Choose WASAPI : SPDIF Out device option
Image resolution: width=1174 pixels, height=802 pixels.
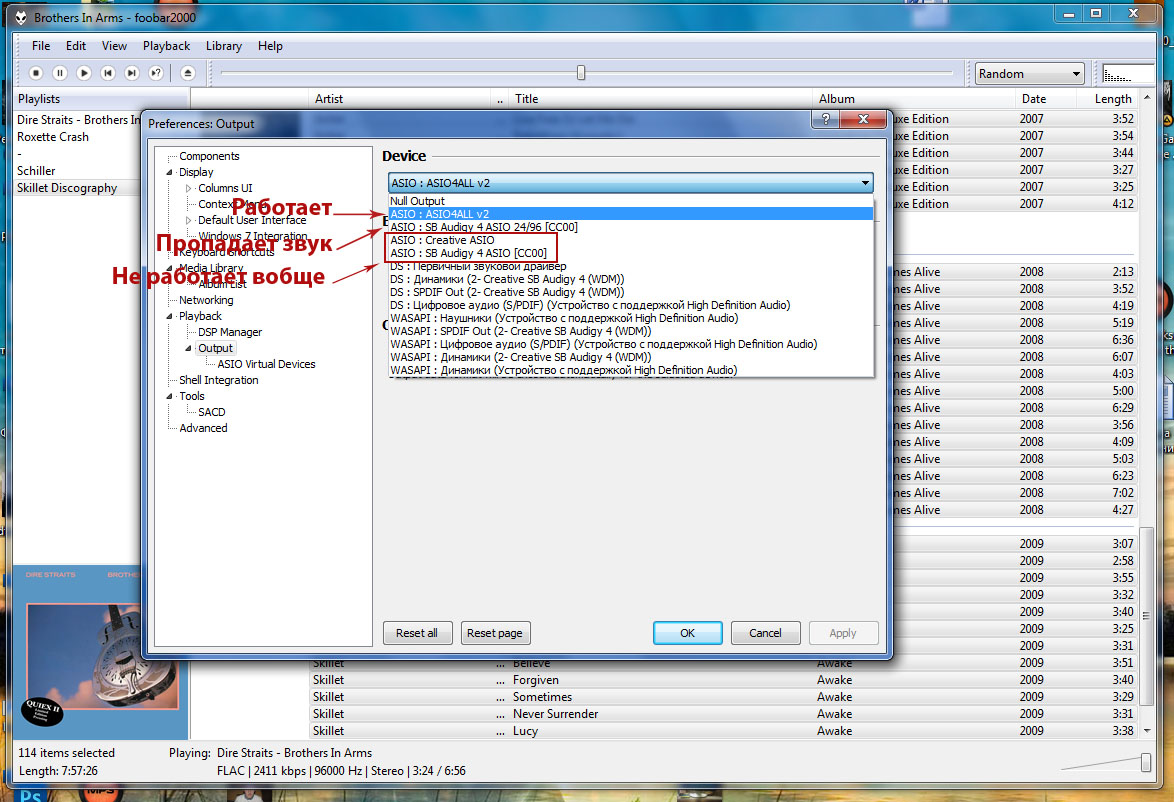[630, 331]
